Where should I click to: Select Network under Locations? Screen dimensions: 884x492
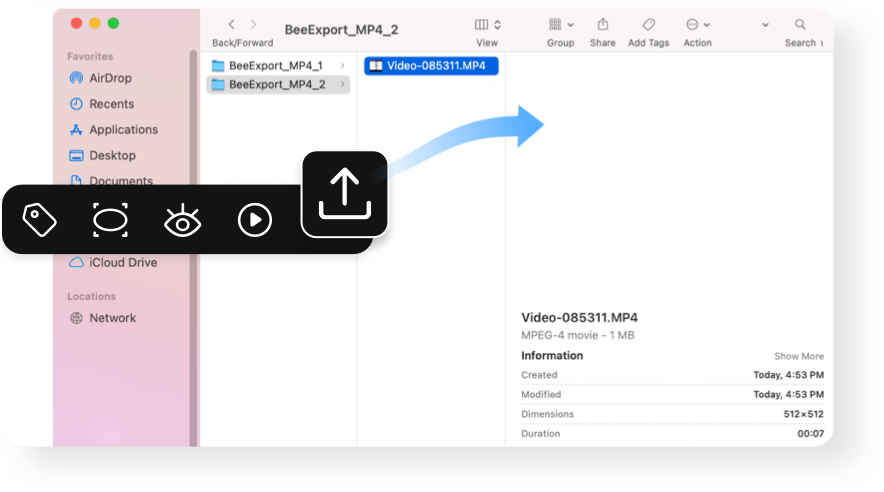click(112, 318)
